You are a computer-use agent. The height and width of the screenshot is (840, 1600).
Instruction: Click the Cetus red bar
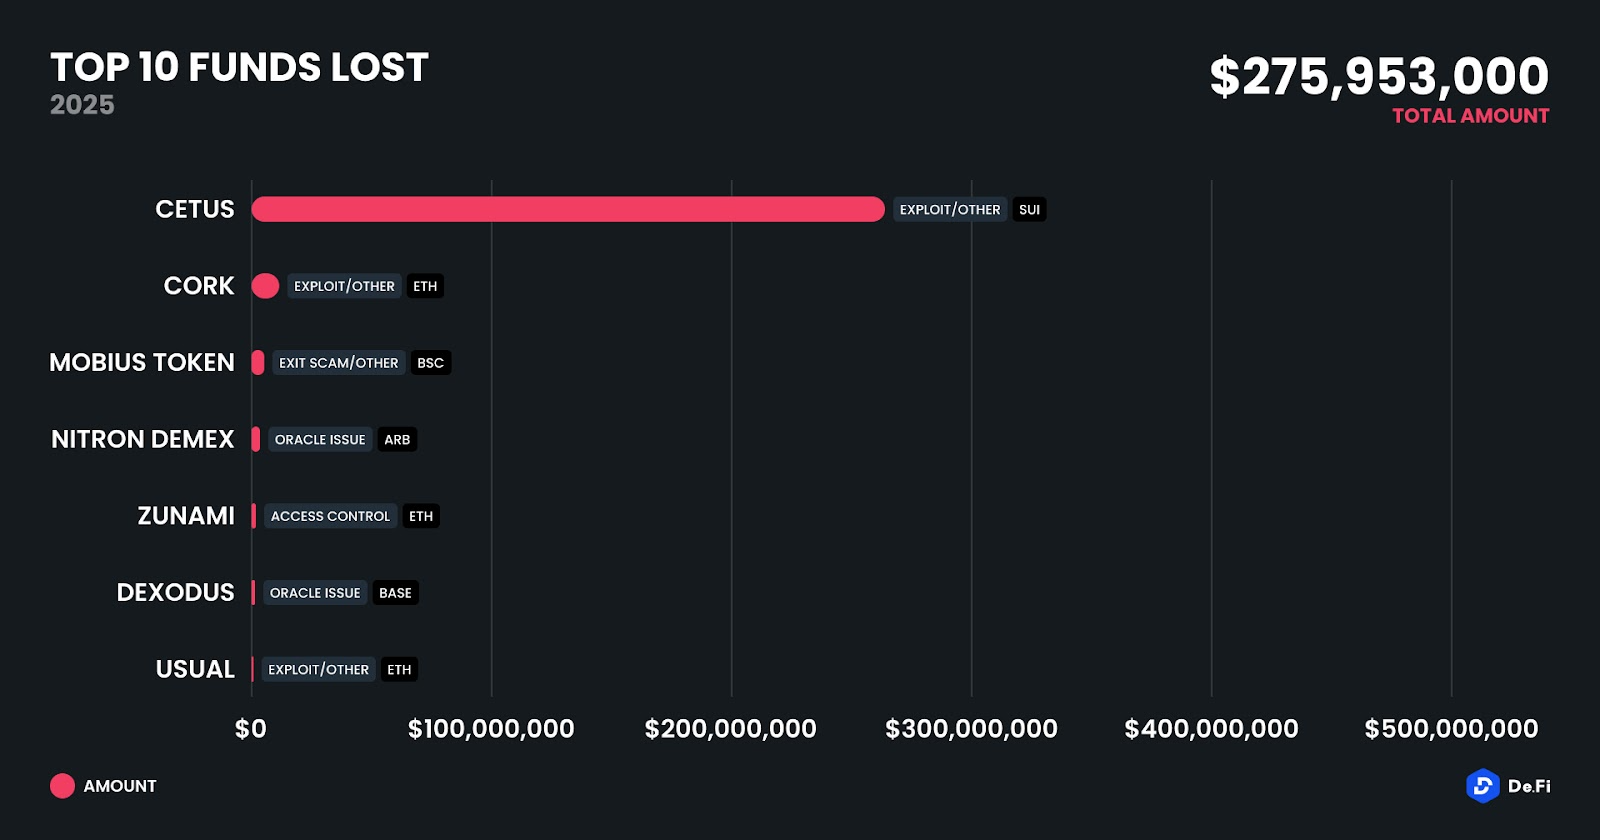(567, 209)
